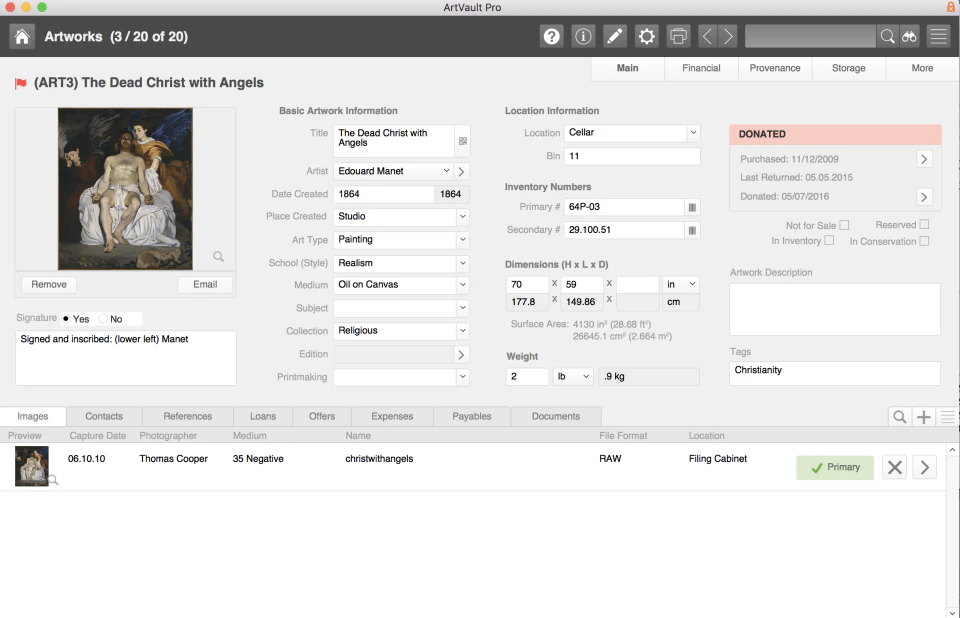Image resolution: width=960 pixels, height=618 pixels.
Task: Open the Find binoculars icon
Action: click(908, 36)
